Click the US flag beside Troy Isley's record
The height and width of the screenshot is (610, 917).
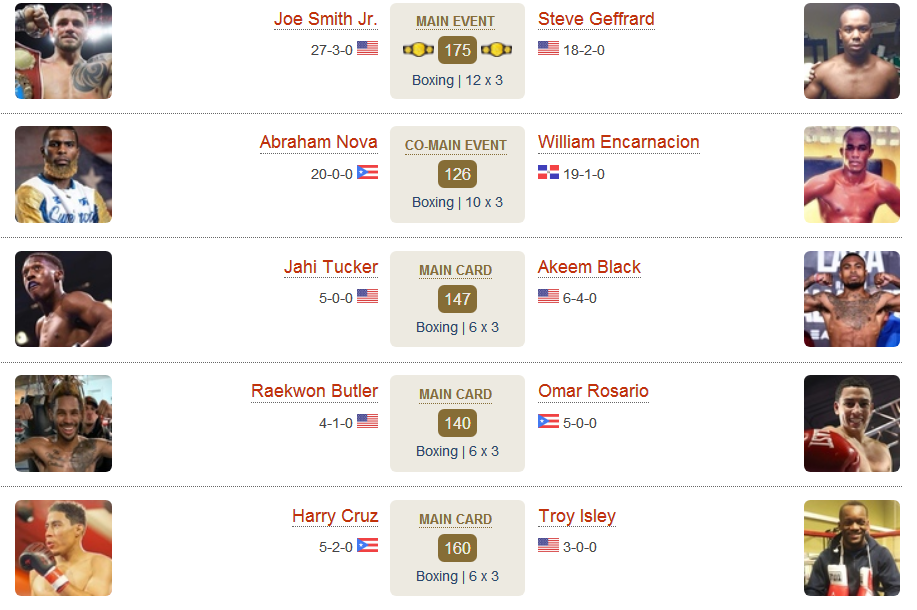[549, 545]
